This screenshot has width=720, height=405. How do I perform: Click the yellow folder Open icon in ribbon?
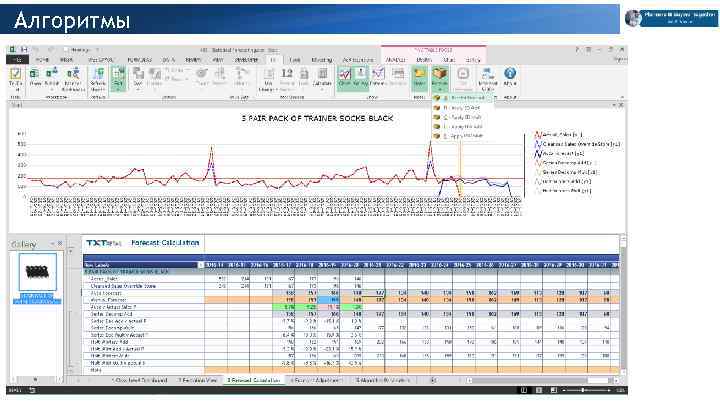click(x=419, y=73)
